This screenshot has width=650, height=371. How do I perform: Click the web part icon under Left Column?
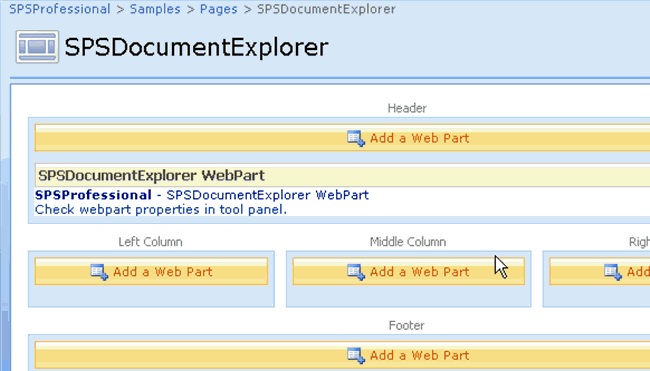(99, 272)
